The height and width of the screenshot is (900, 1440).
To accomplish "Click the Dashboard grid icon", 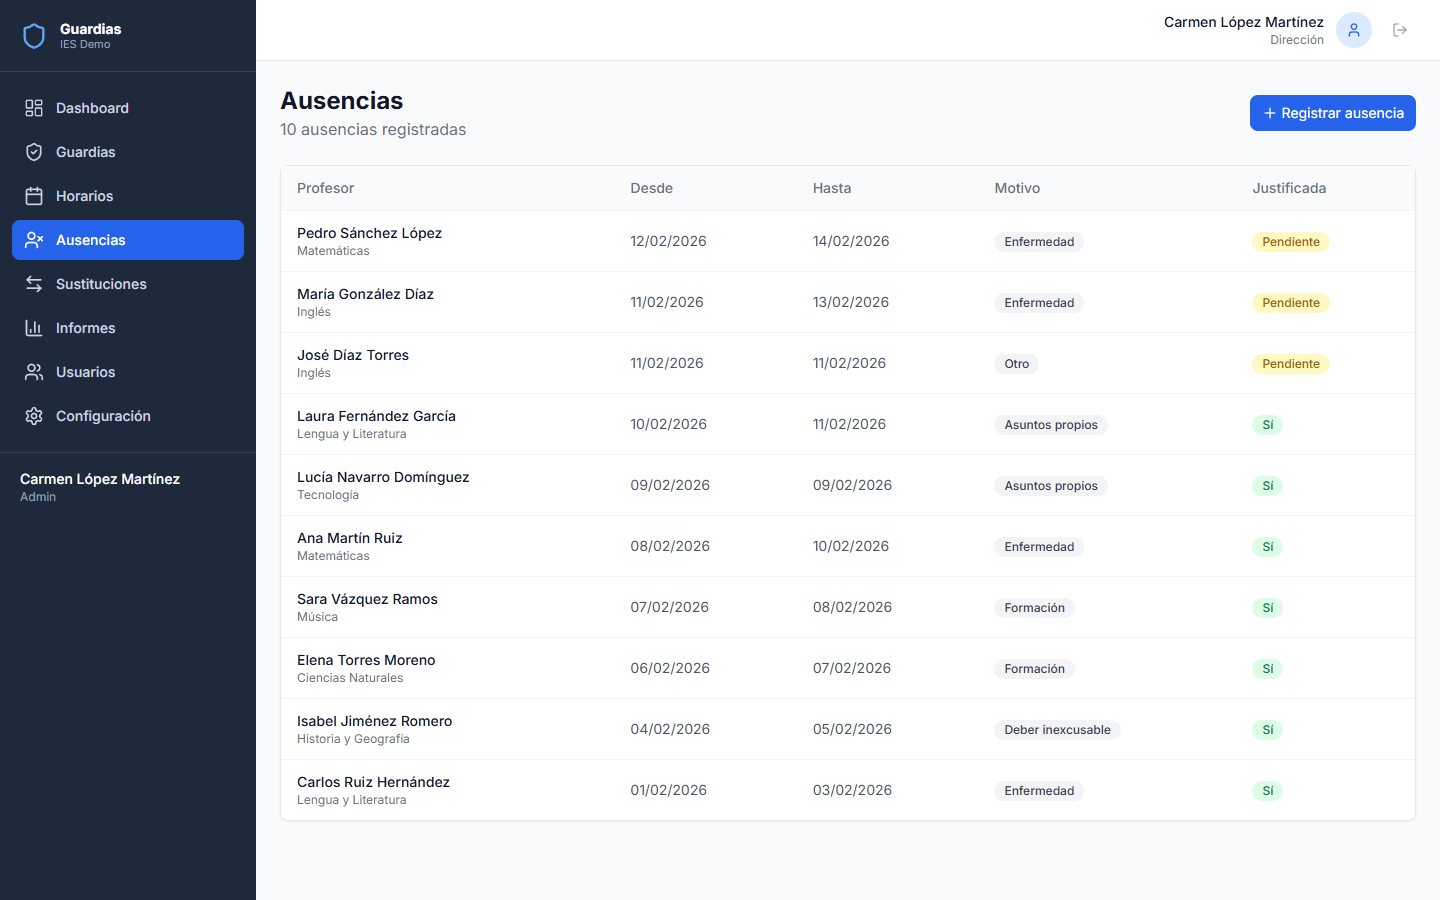I will pos(34,108).
